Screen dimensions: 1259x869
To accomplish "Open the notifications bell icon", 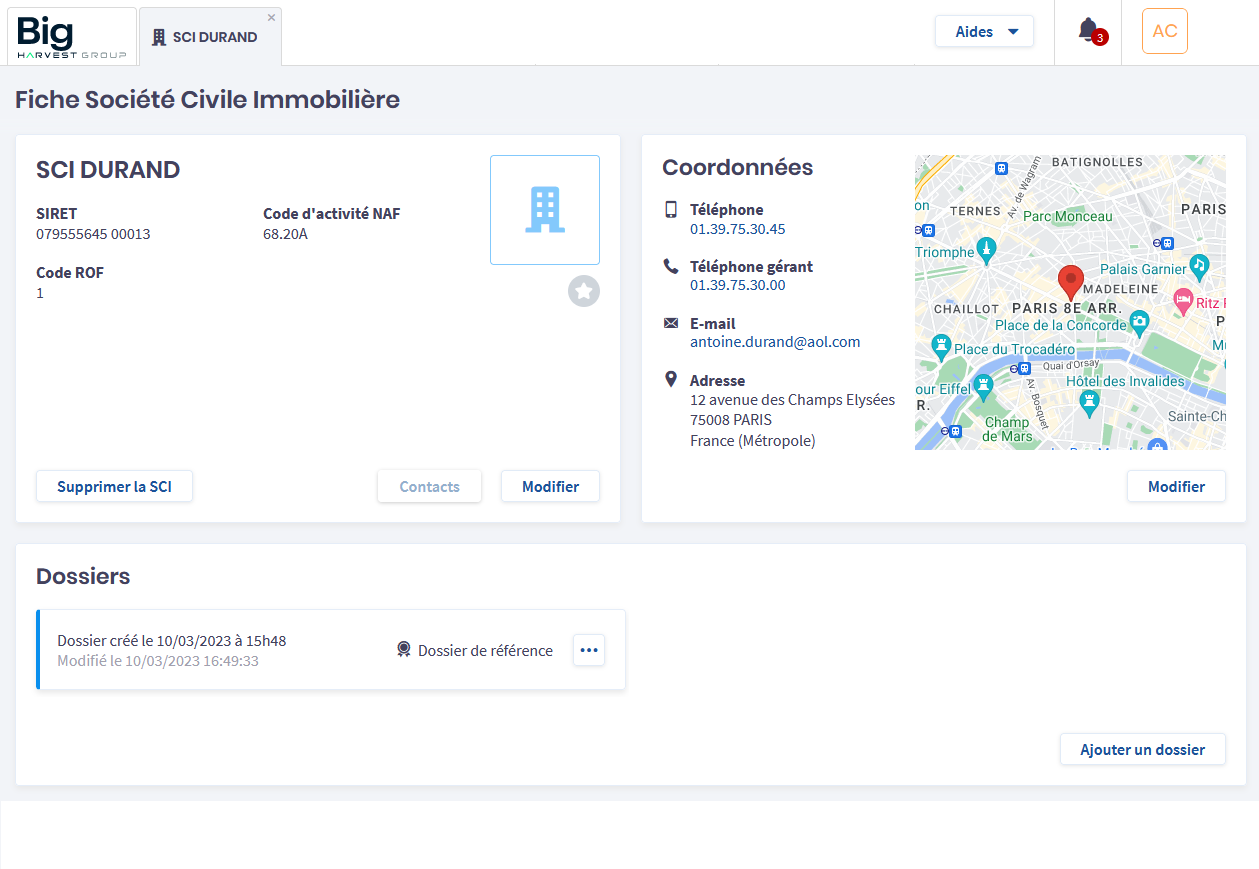I will [x=1088, y=31].
